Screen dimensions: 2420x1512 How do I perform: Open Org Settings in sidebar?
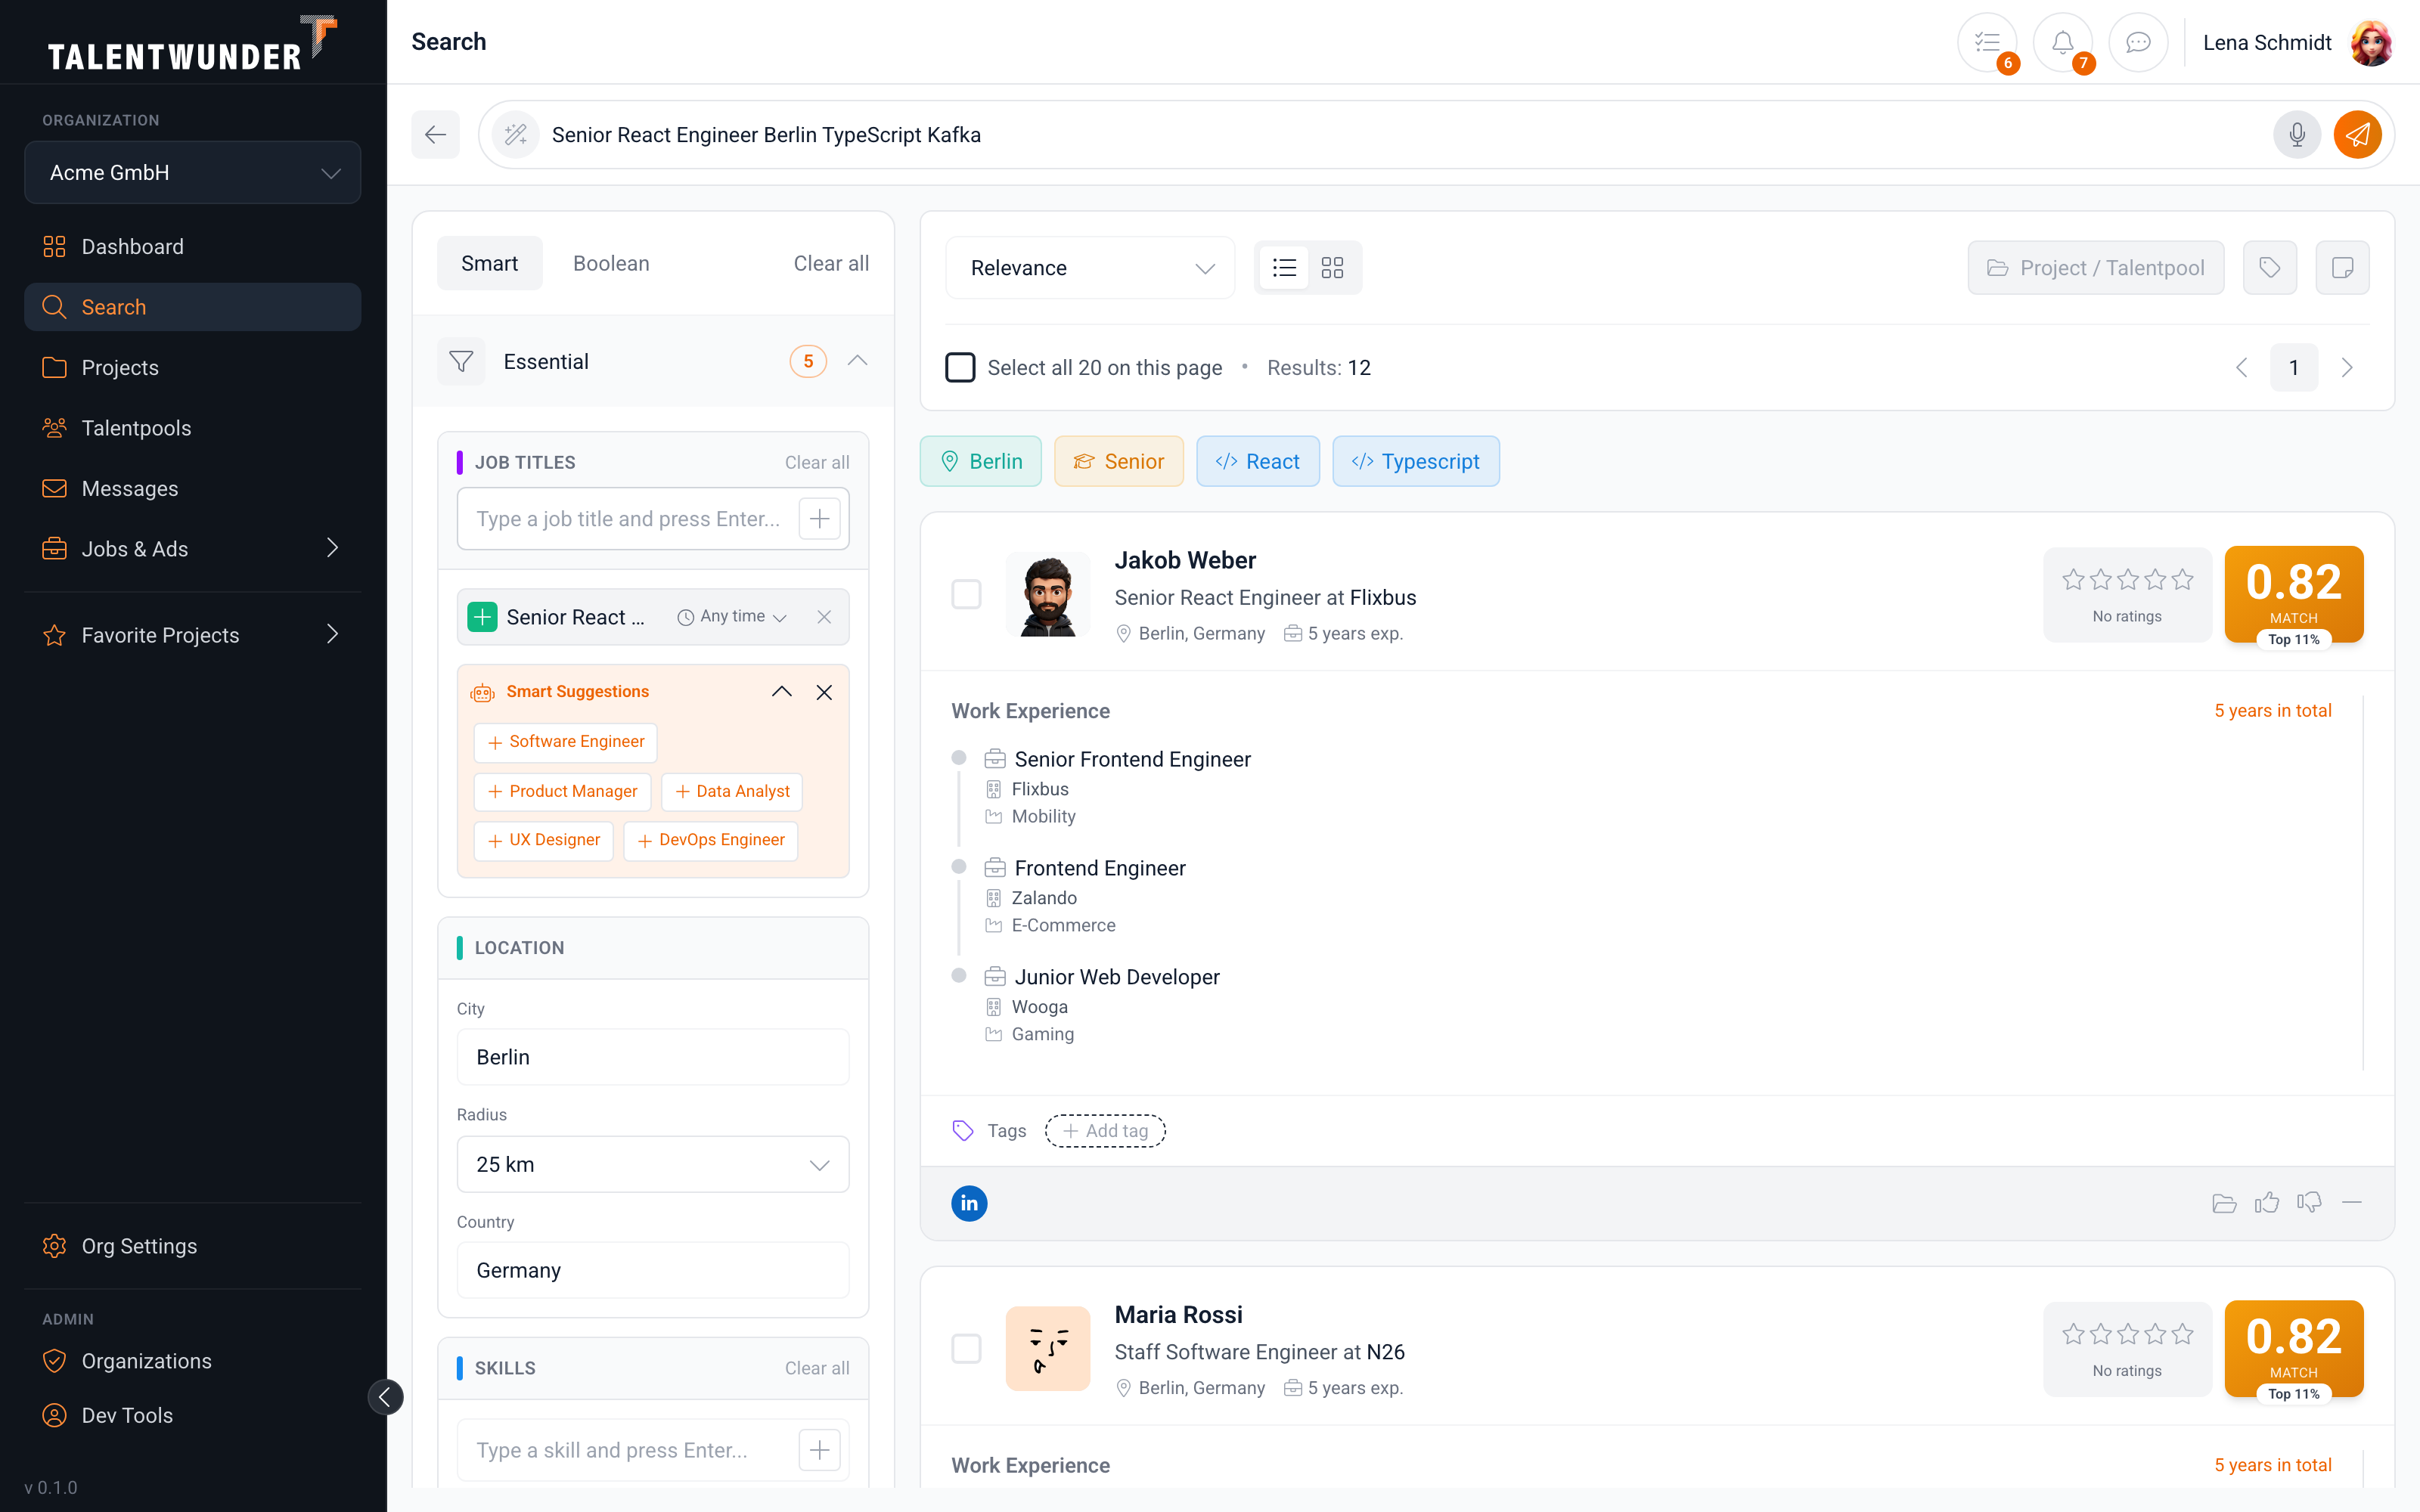[x=193, y=1245]
